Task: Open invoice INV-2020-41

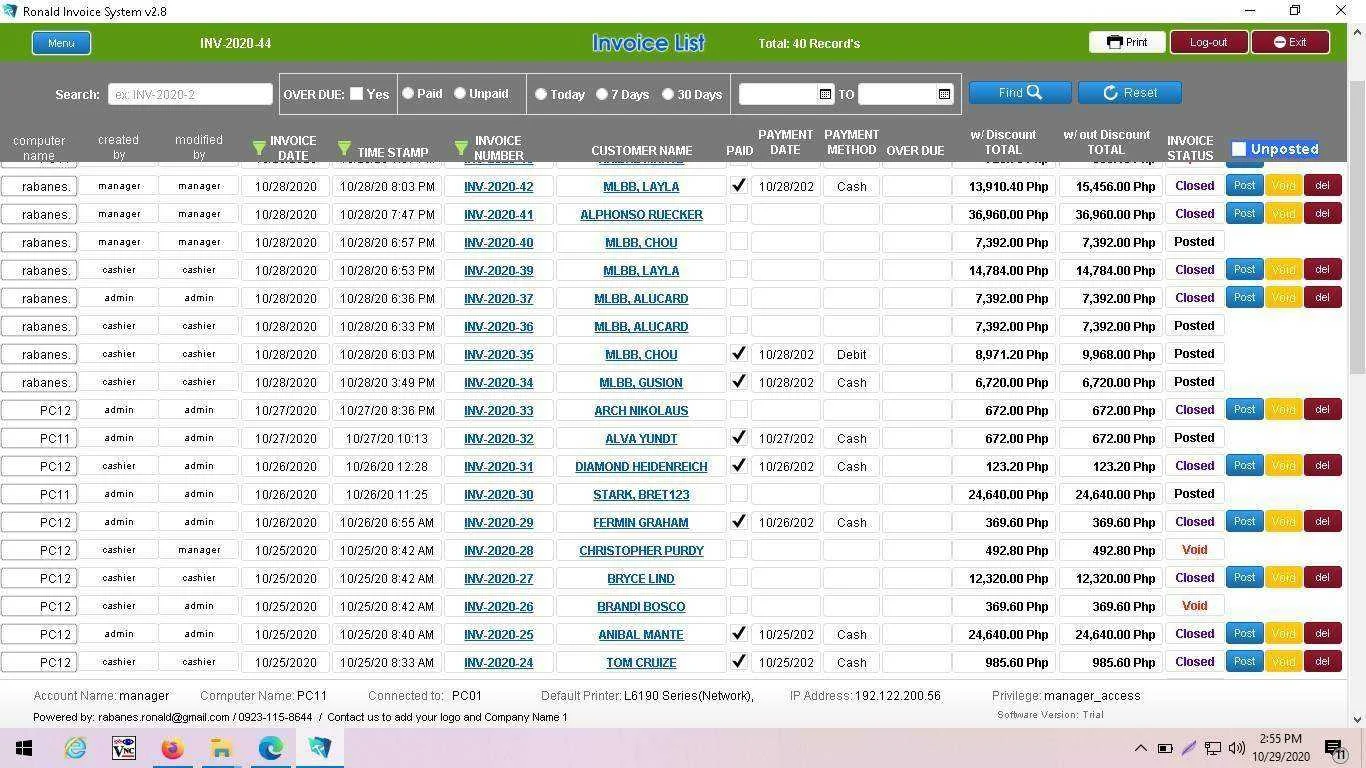Action: point(498,214)
